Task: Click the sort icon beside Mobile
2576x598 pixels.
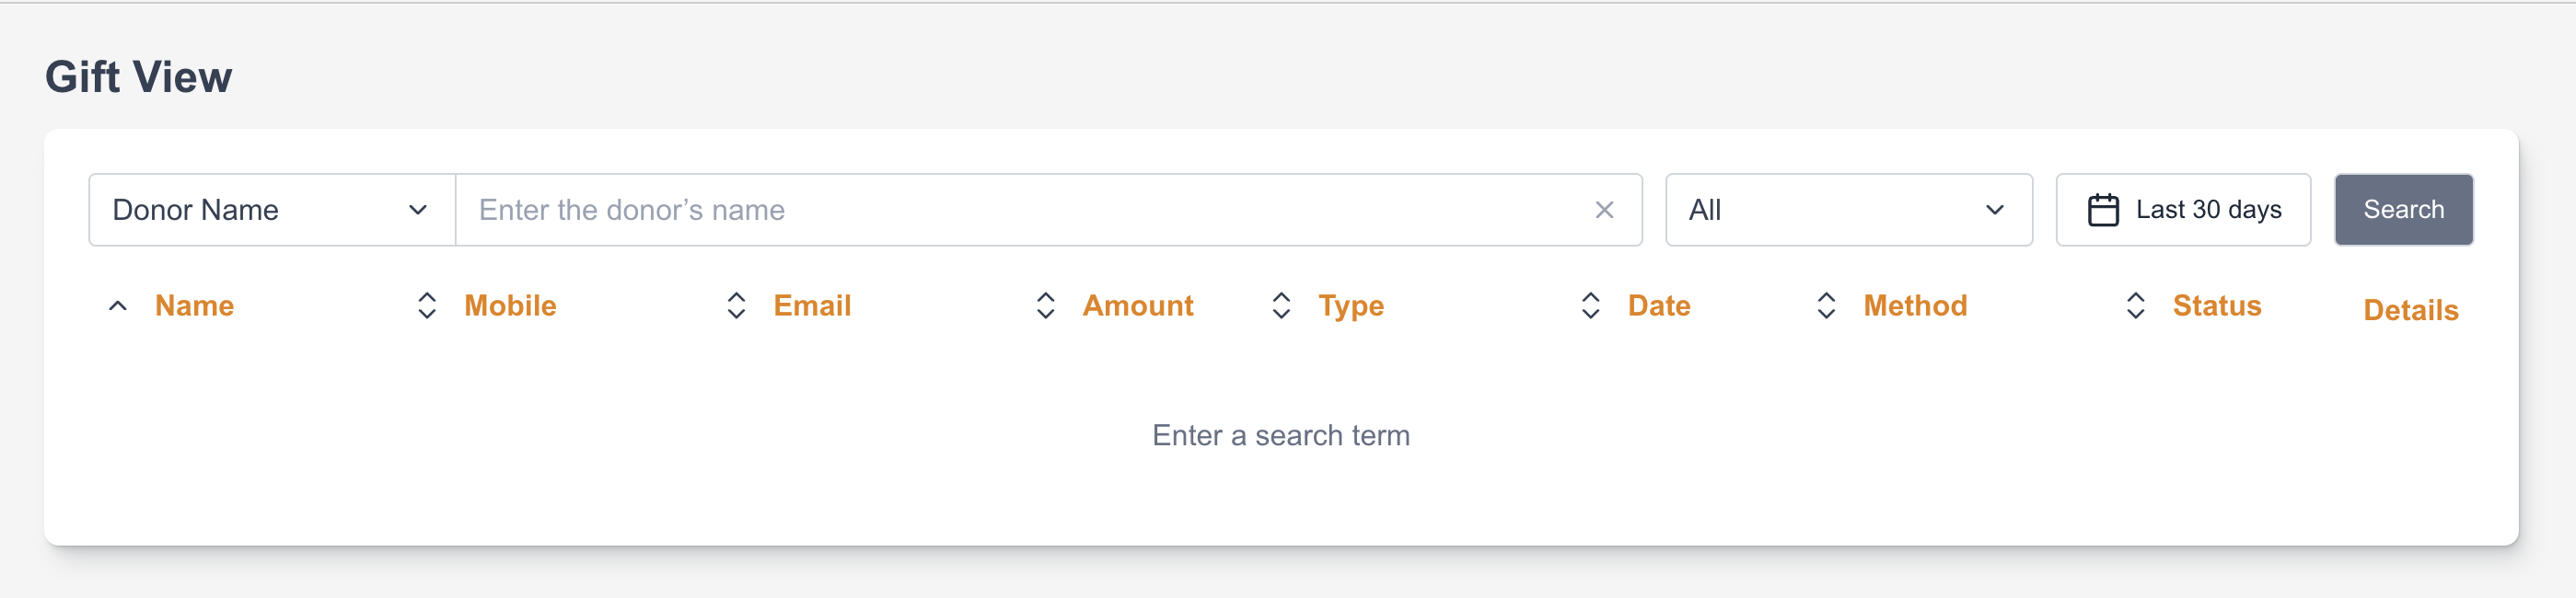Action: pos(427,306)
